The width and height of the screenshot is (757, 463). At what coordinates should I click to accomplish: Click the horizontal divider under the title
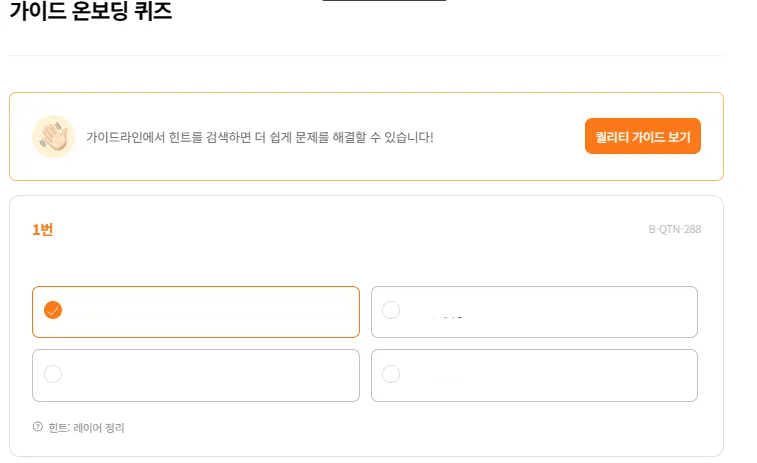pos(366,55)
